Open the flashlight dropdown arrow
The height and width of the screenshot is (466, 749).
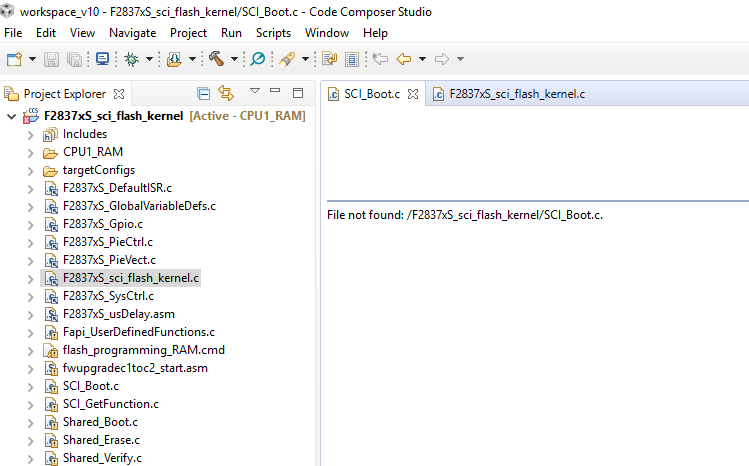[305, 59]
